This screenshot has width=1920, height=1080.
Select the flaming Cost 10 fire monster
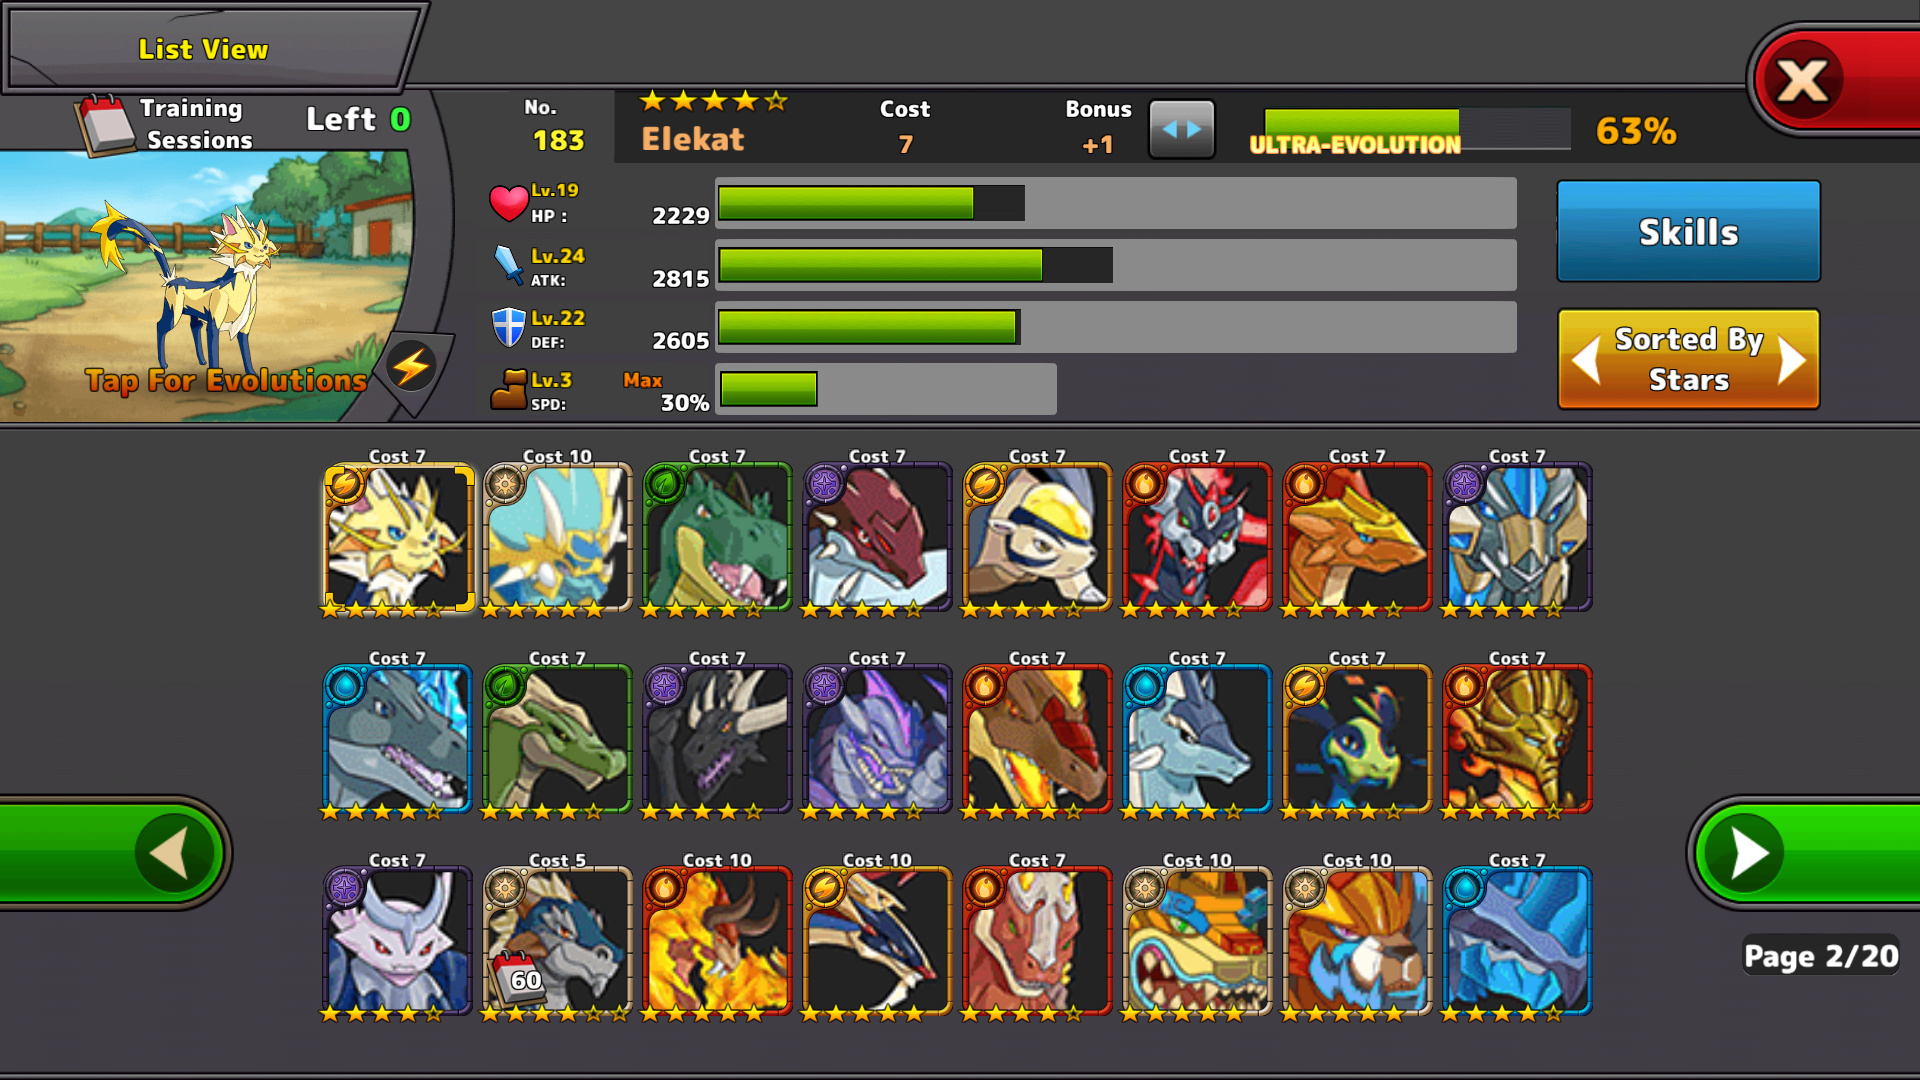(718, 942)
